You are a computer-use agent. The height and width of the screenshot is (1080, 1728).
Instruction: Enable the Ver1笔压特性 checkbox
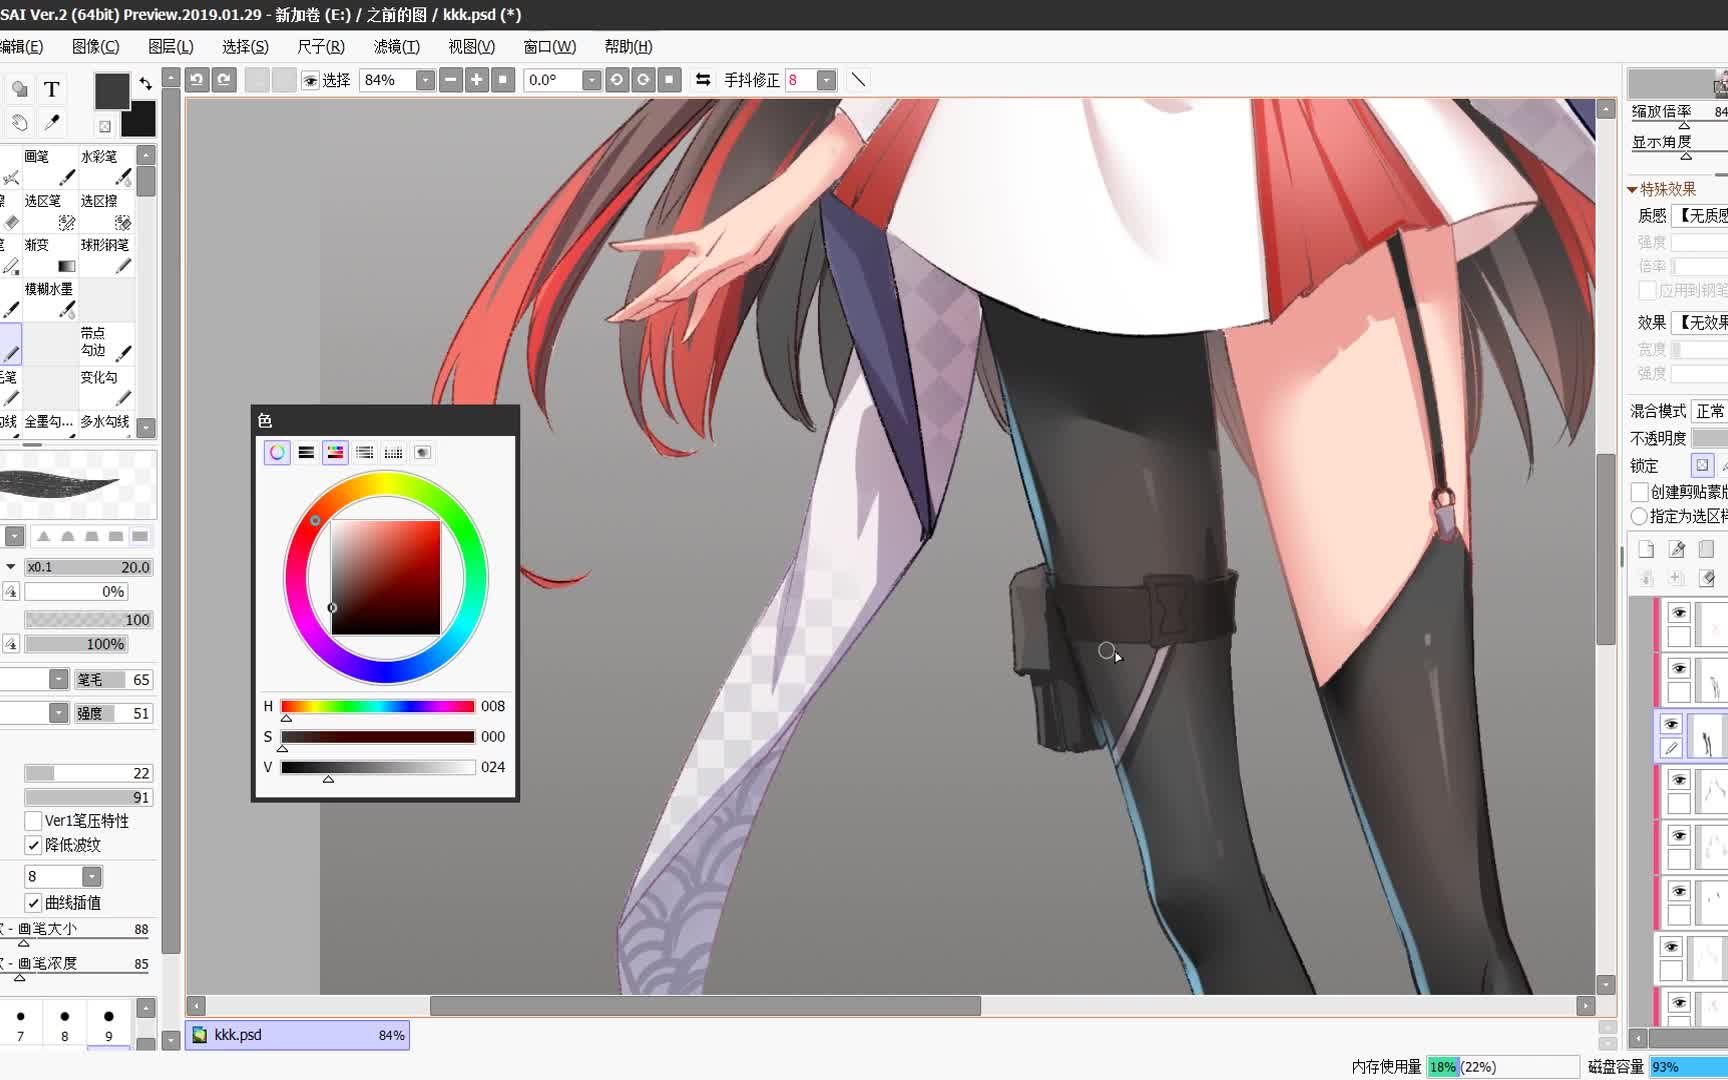pos(33,821)
